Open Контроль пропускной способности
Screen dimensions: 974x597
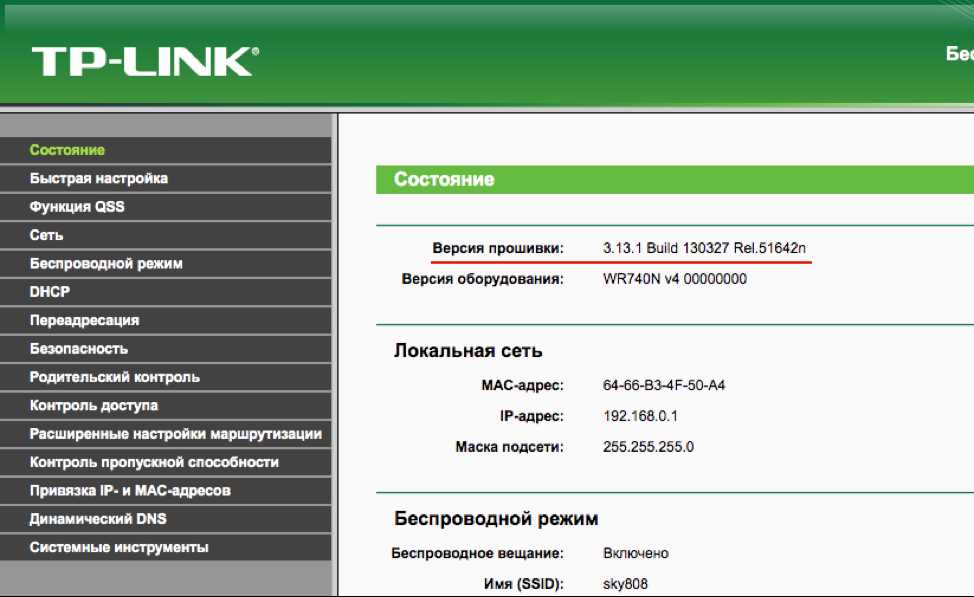point(165,462)
